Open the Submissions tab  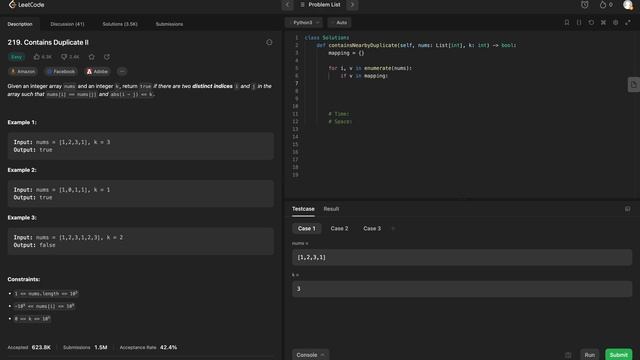tap(169, 24)
